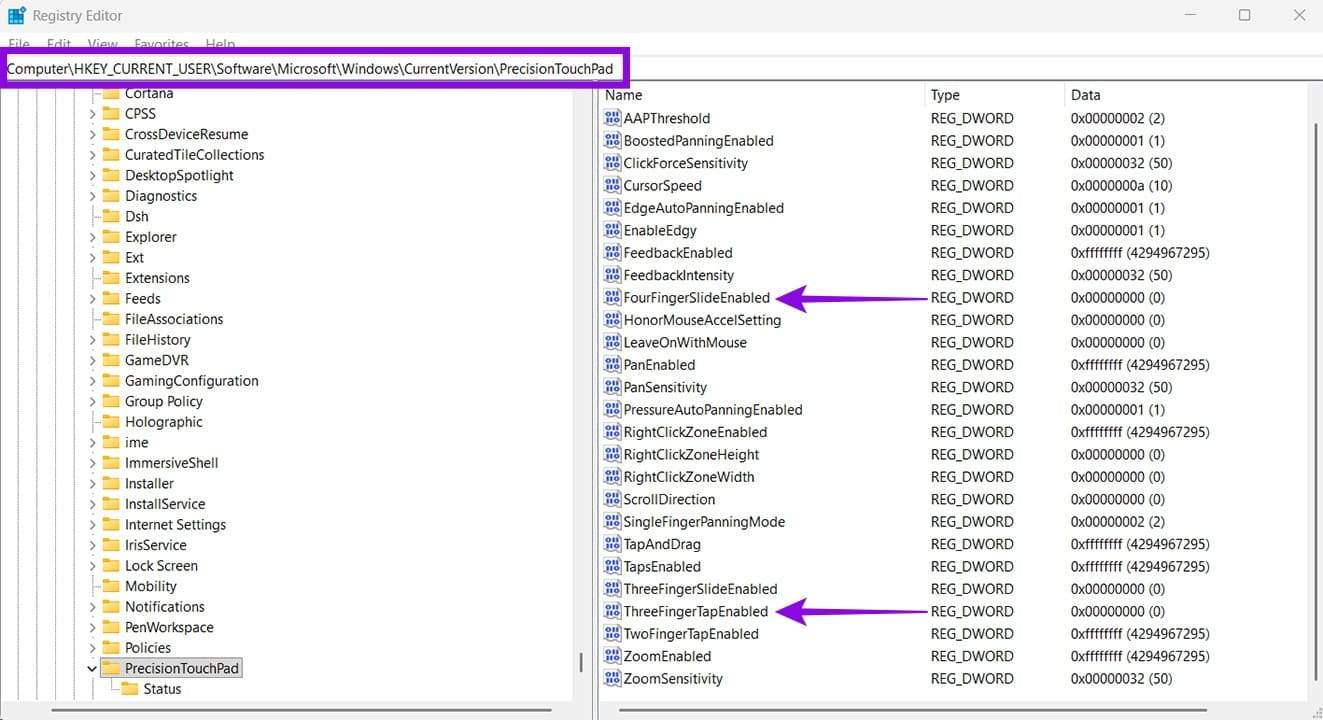Click the HonorMouseAccelSetting value icon
This screenshot has height=720, width=1323.
point(612,320)
